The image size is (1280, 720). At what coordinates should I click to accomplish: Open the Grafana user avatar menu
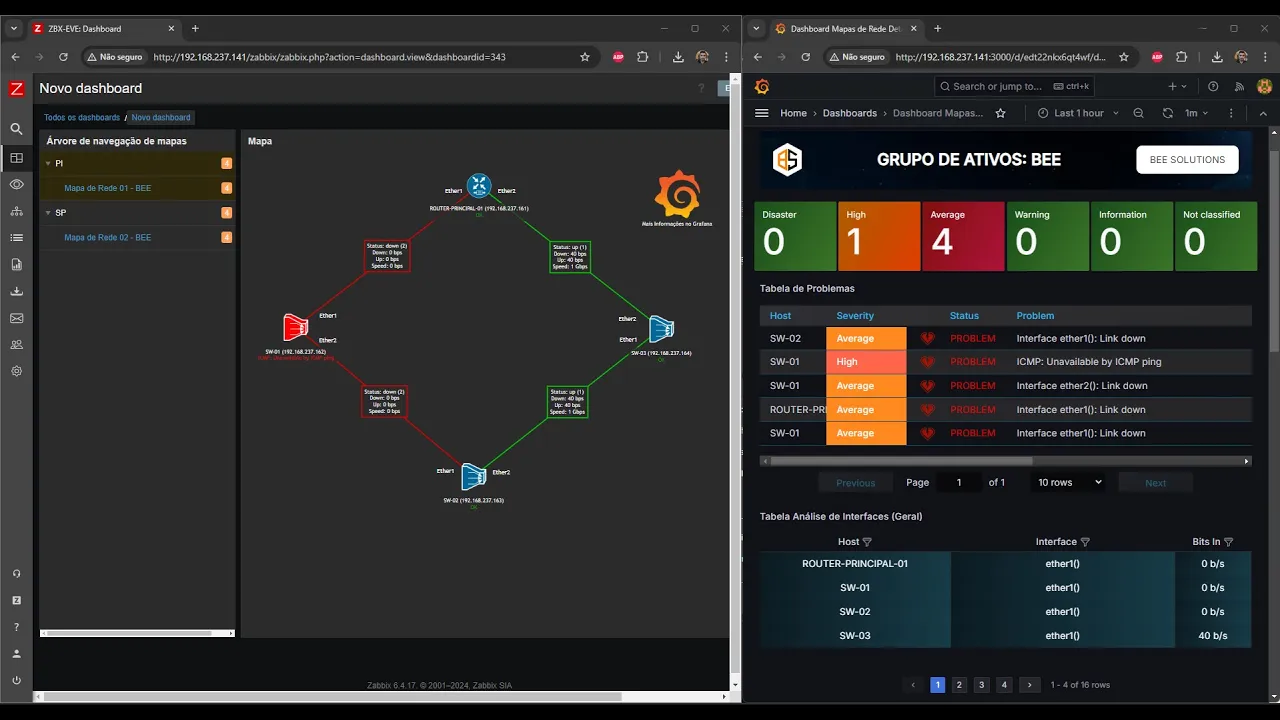coord(1264,86)
